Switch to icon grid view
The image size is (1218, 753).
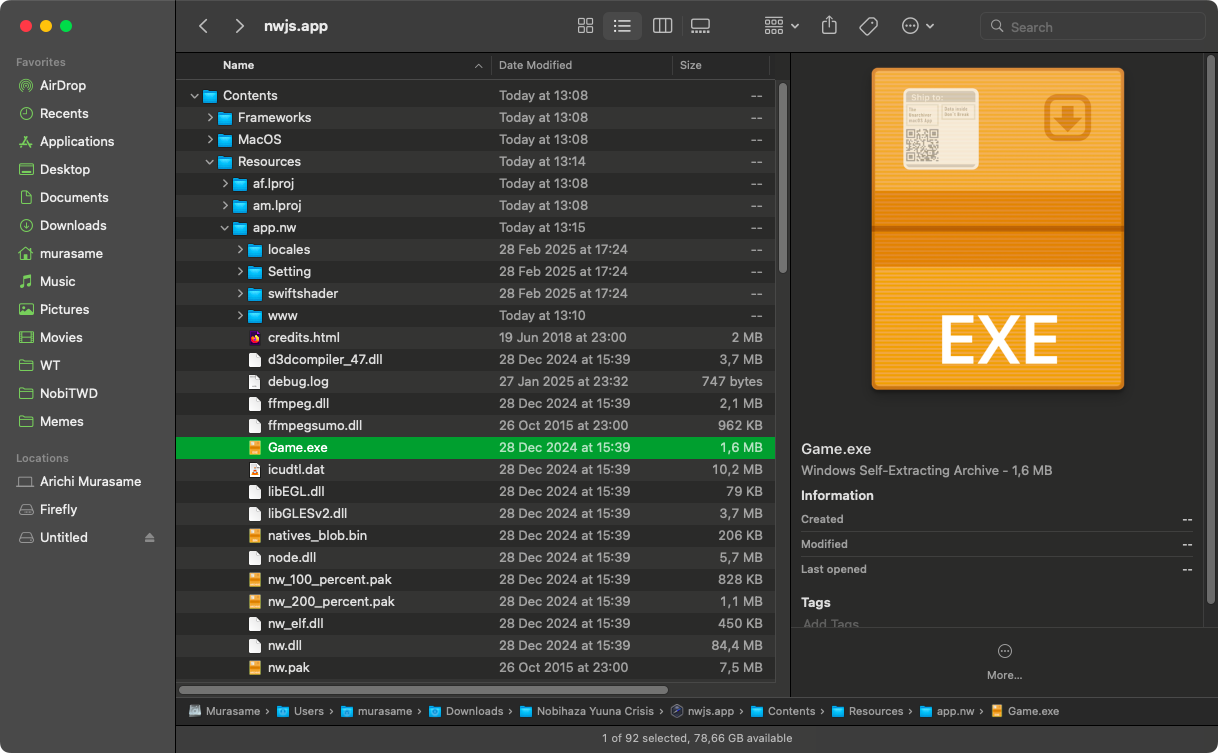586,27
